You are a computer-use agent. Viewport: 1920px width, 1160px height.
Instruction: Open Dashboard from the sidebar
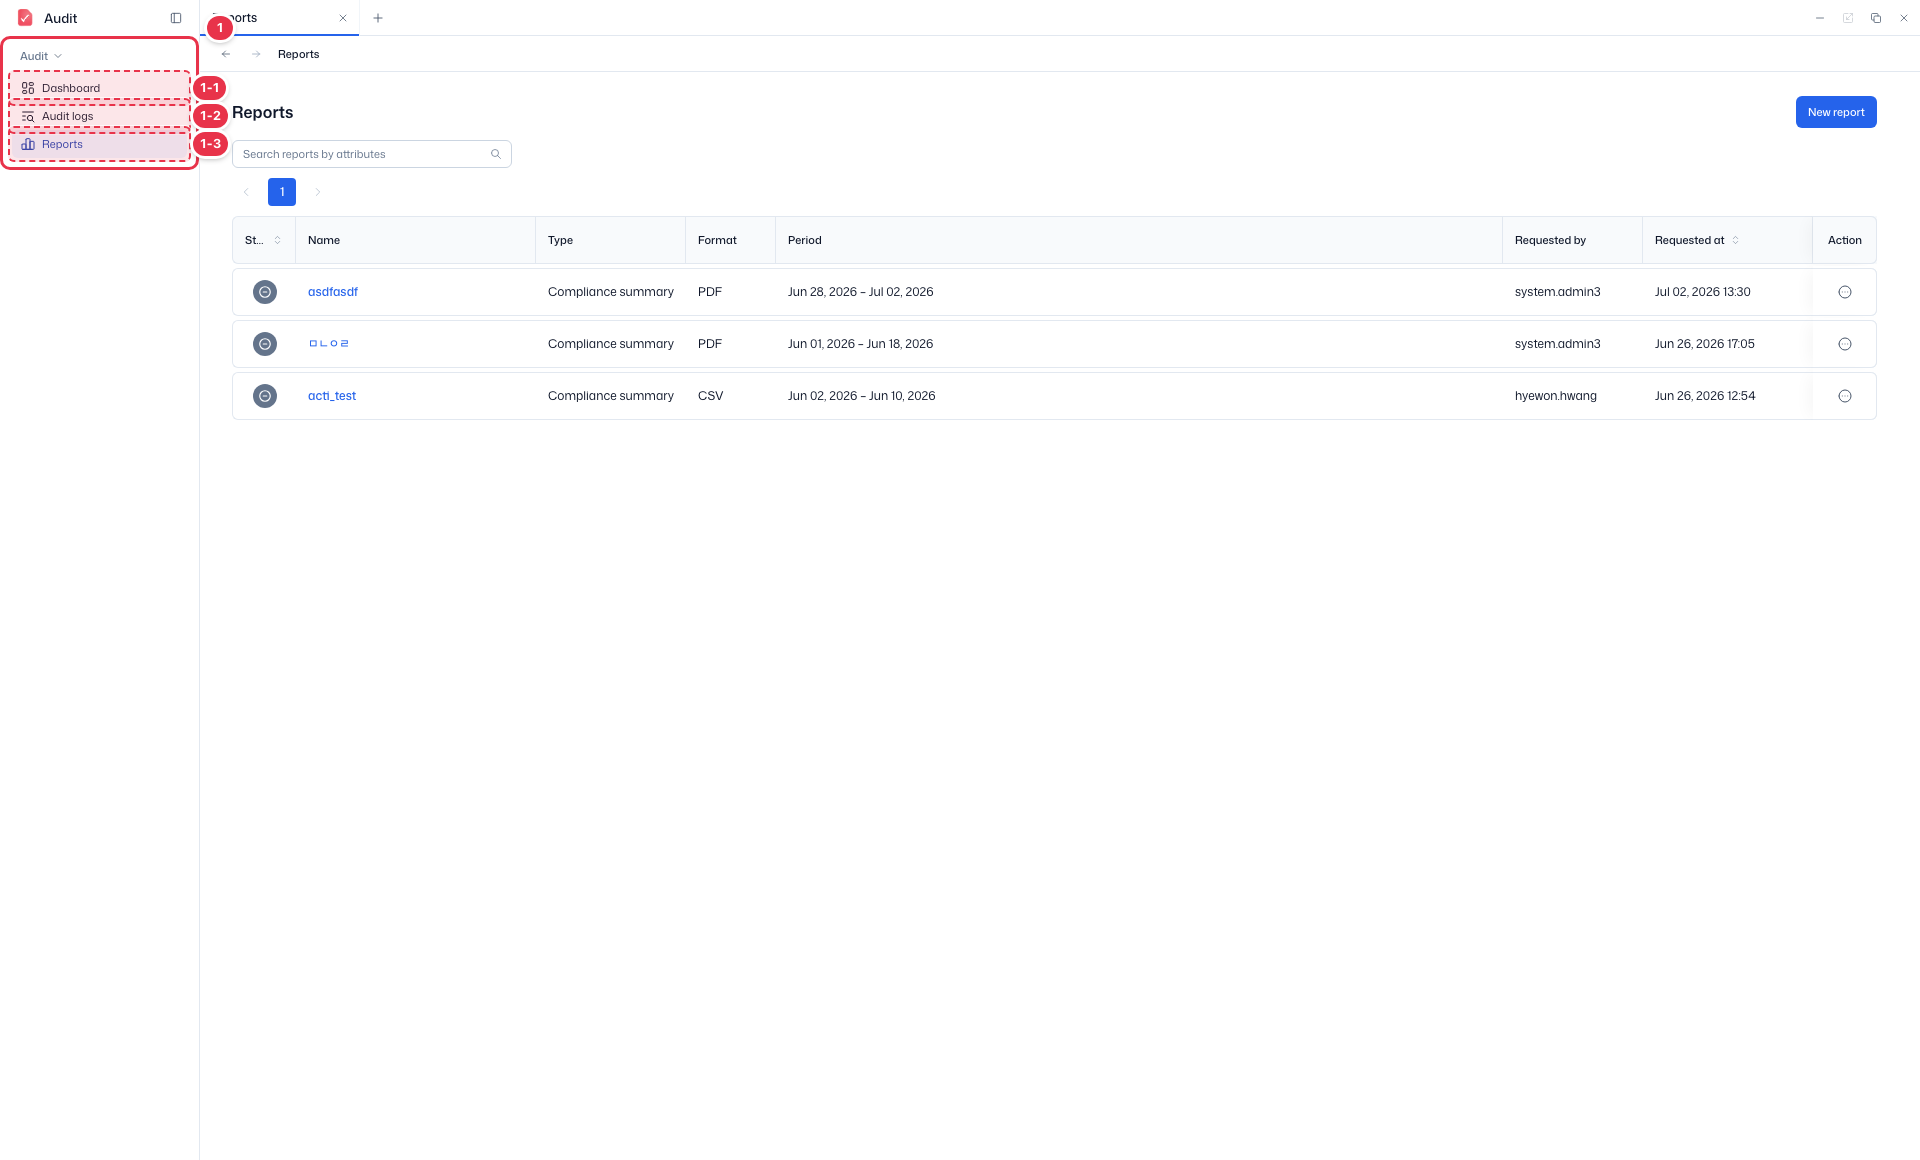point(100,88)
